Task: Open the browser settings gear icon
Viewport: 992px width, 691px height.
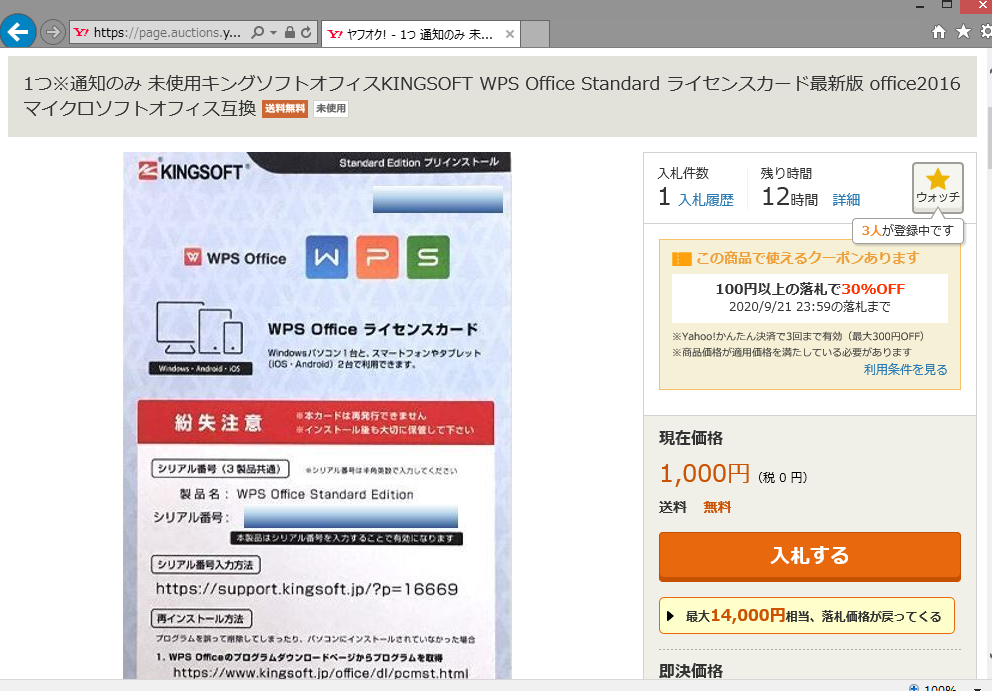Action: click(x=985, y=32)
